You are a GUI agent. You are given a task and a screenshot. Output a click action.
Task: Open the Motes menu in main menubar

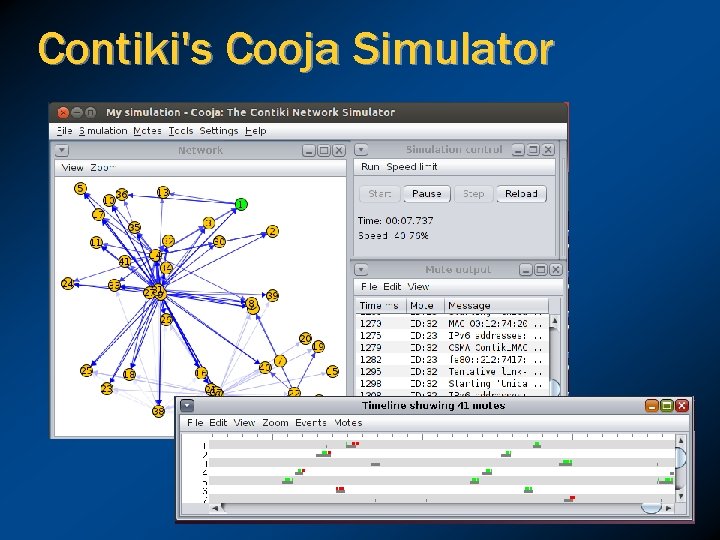pyautogui.click(x=147, y=131)
